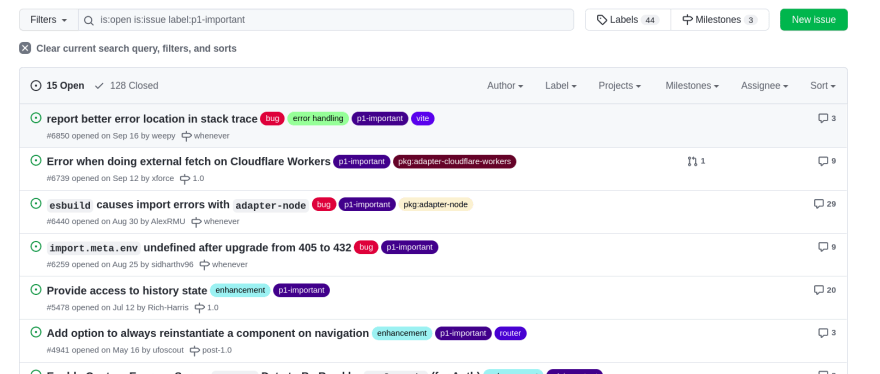
Task: Expand the Projects filter dropdown
Action: [620, 85]
